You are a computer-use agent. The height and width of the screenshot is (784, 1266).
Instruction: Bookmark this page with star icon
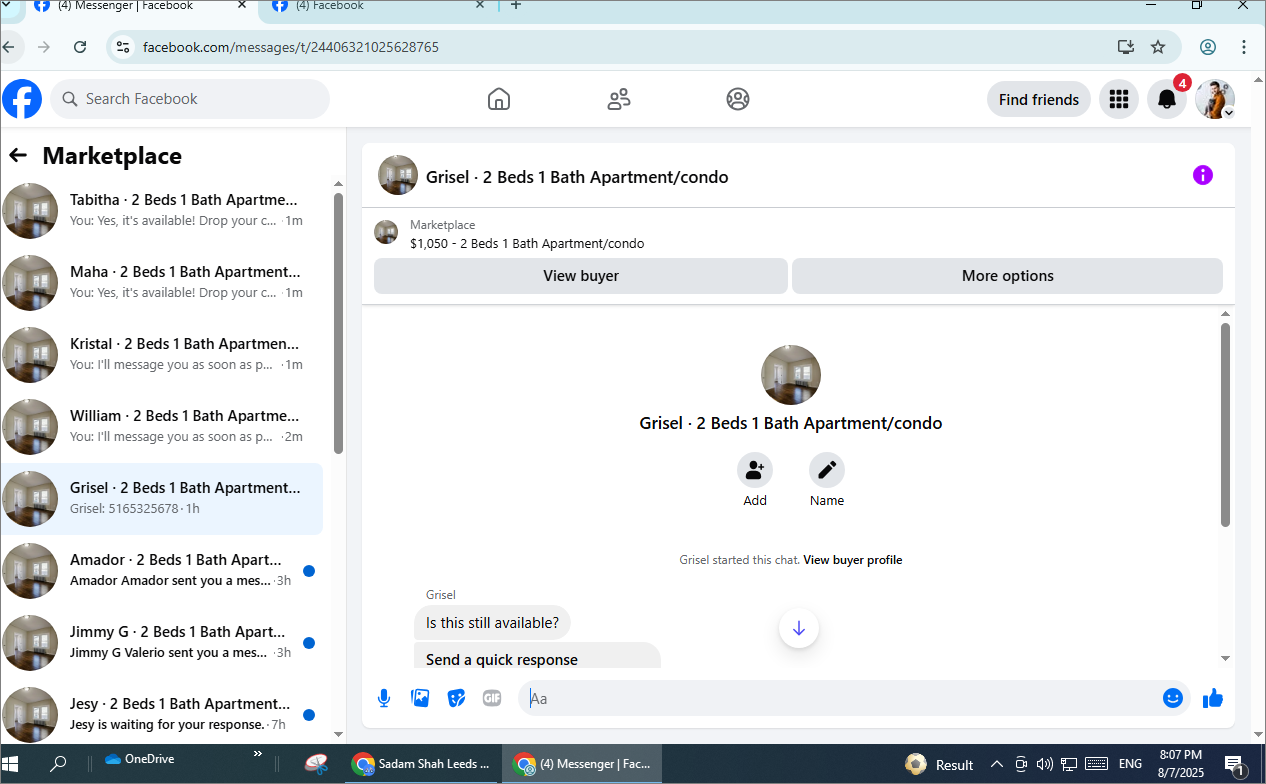1158,47
